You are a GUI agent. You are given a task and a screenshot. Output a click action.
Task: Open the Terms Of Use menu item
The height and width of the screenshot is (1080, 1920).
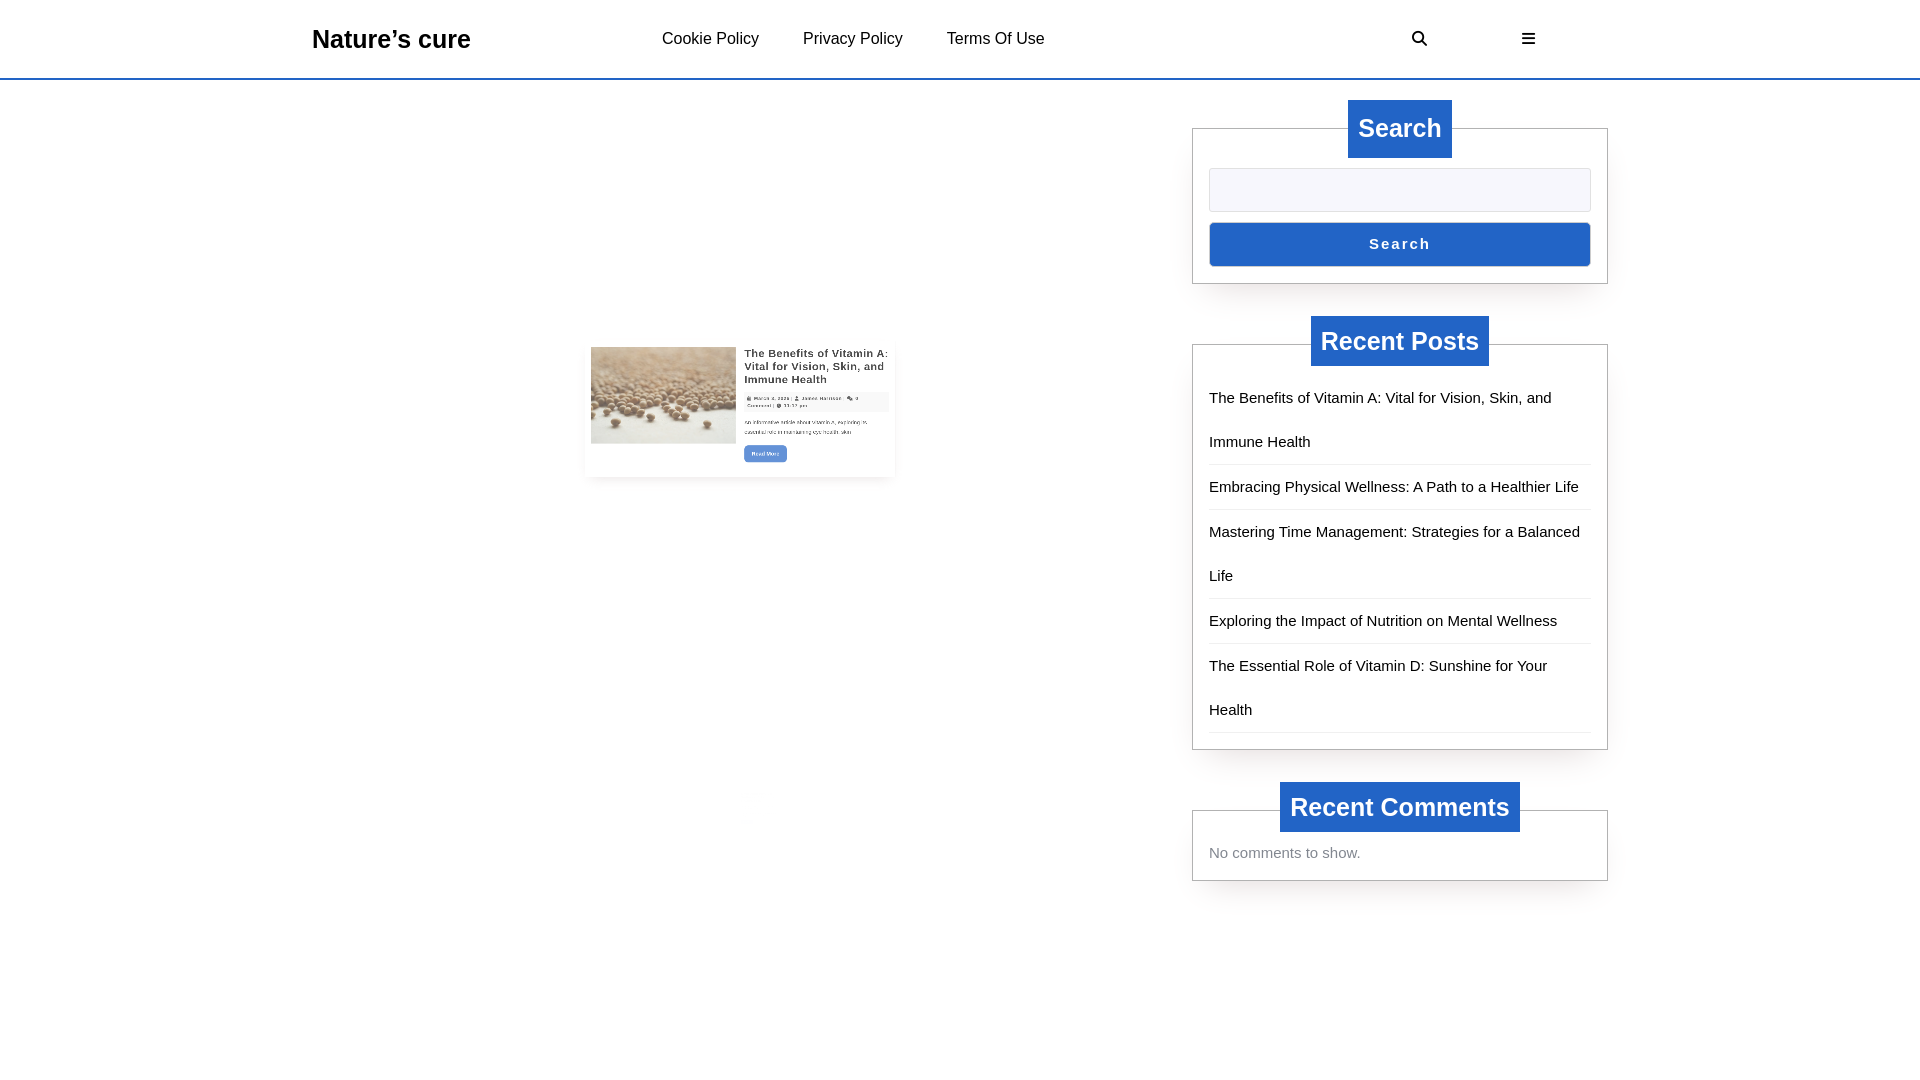pyautogui.click(x=995, y=38)
